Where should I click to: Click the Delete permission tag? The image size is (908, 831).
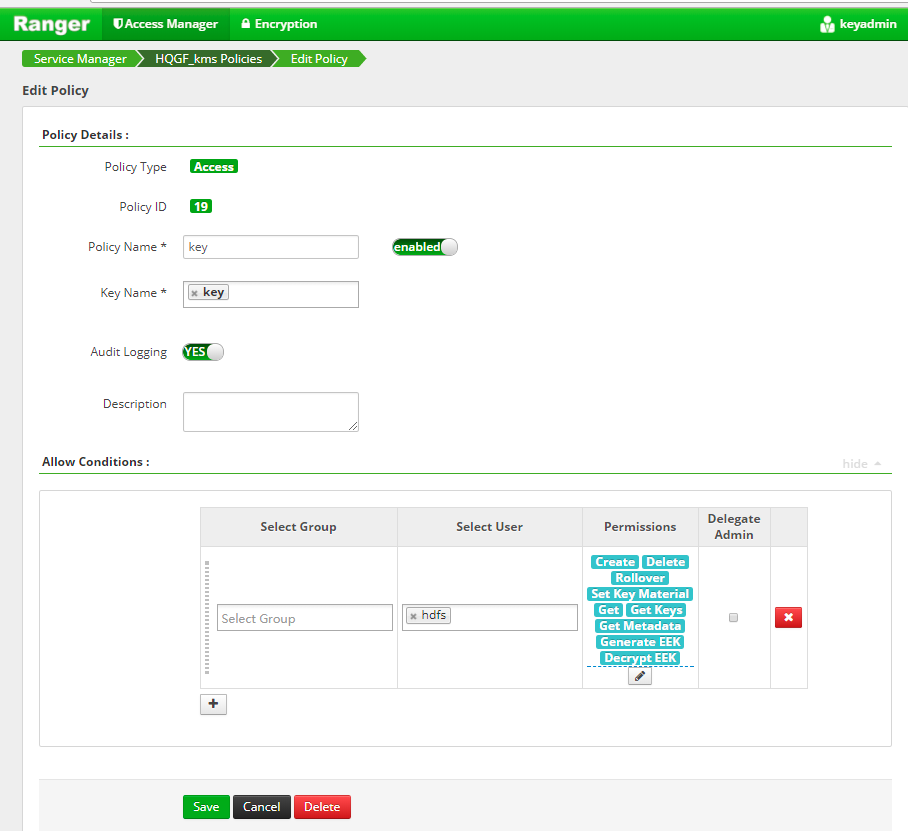(x=665, y=562)
